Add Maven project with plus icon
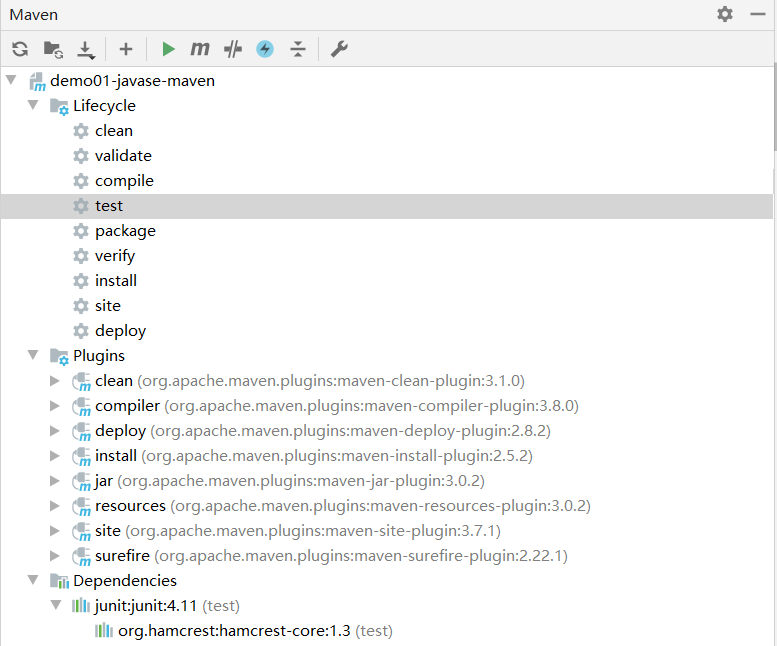The width and height of the screenshot is (777, 646). pyautogui.click(x=126, y=49)
